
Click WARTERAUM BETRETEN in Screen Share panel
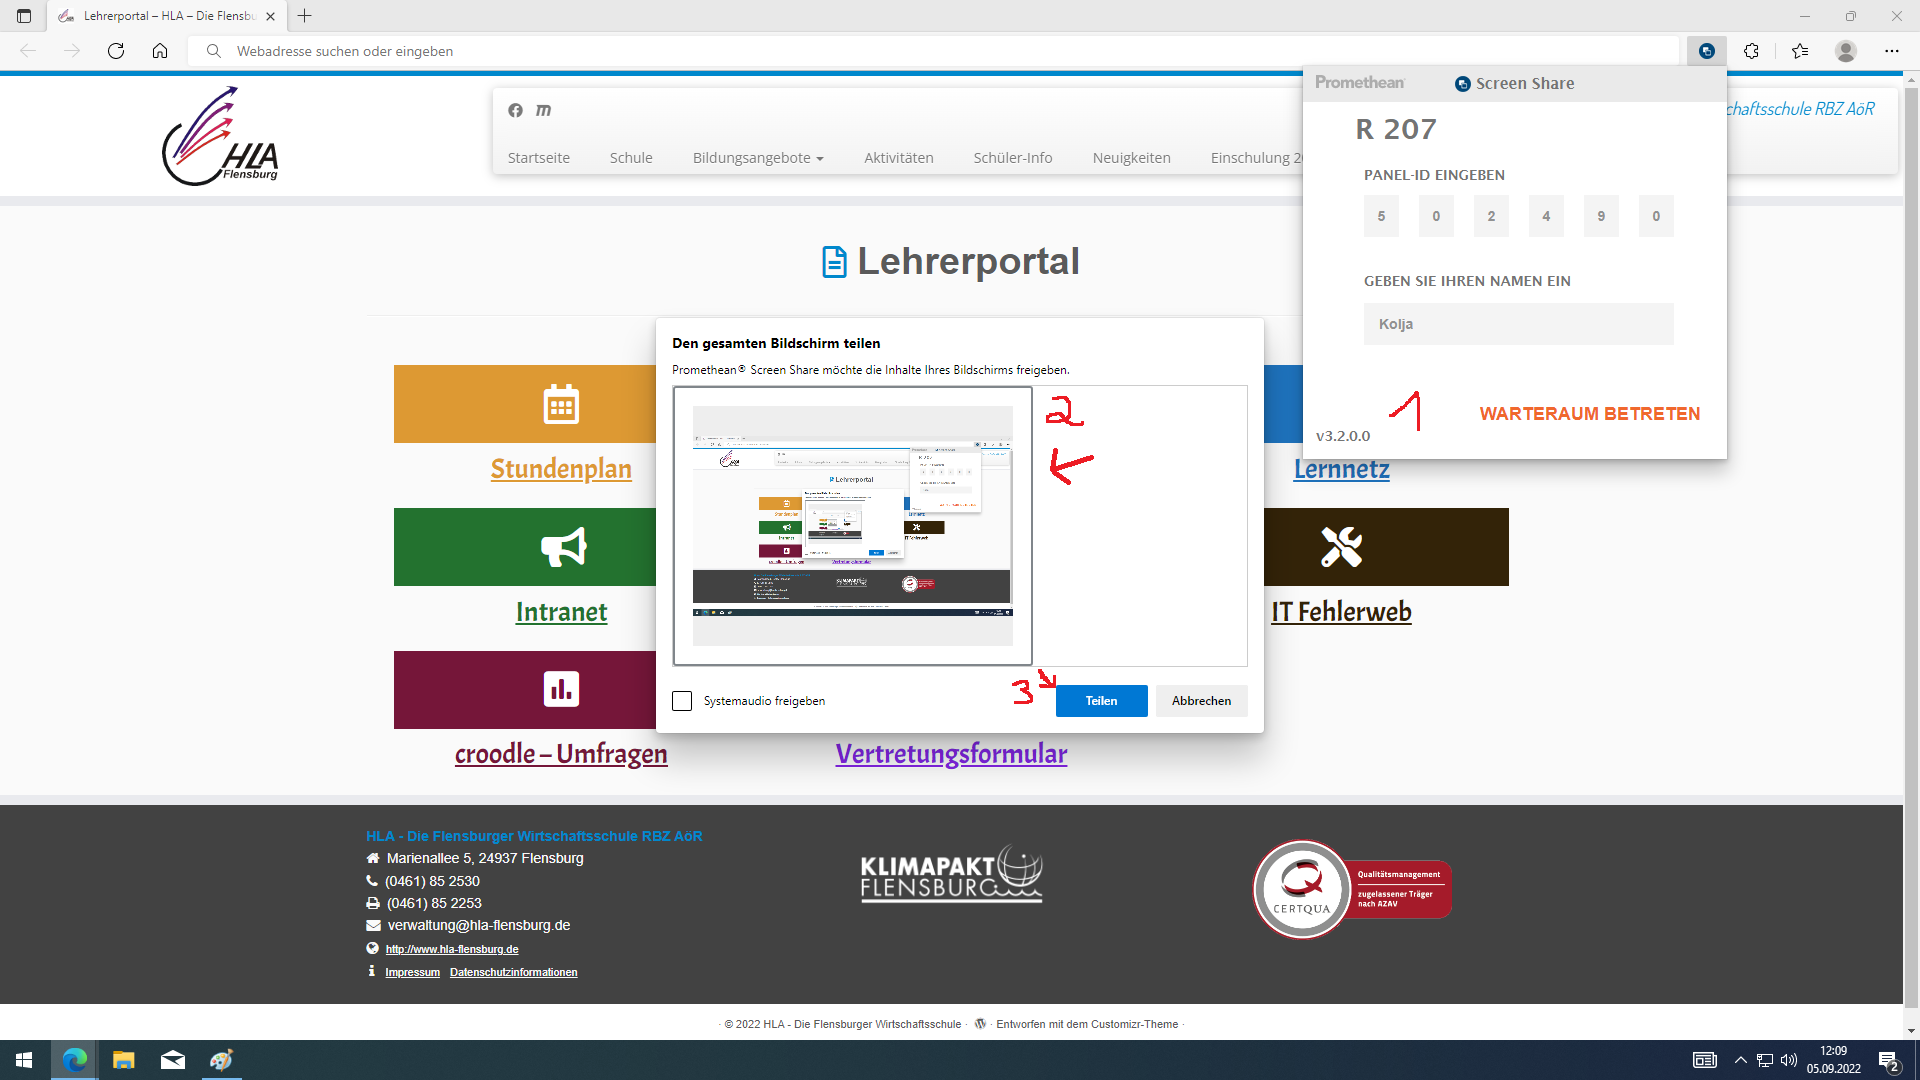1589,414
